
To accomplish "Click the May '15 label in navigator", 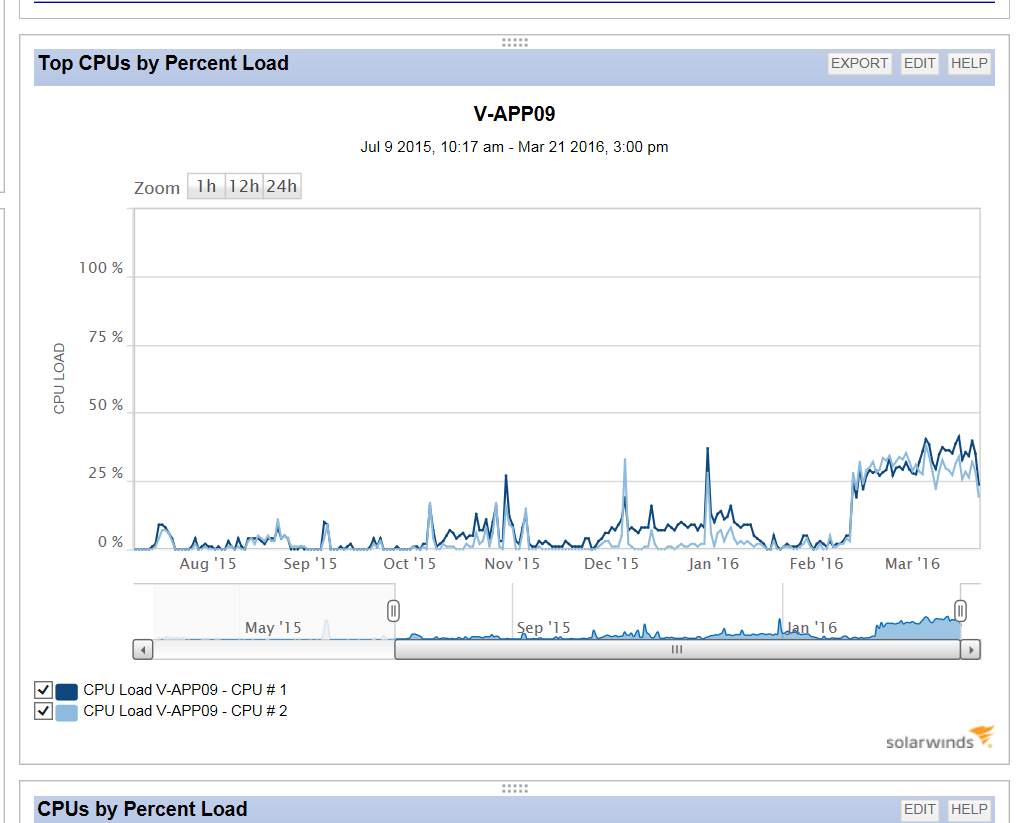I will pyautogui.click(x=273, y=628).
